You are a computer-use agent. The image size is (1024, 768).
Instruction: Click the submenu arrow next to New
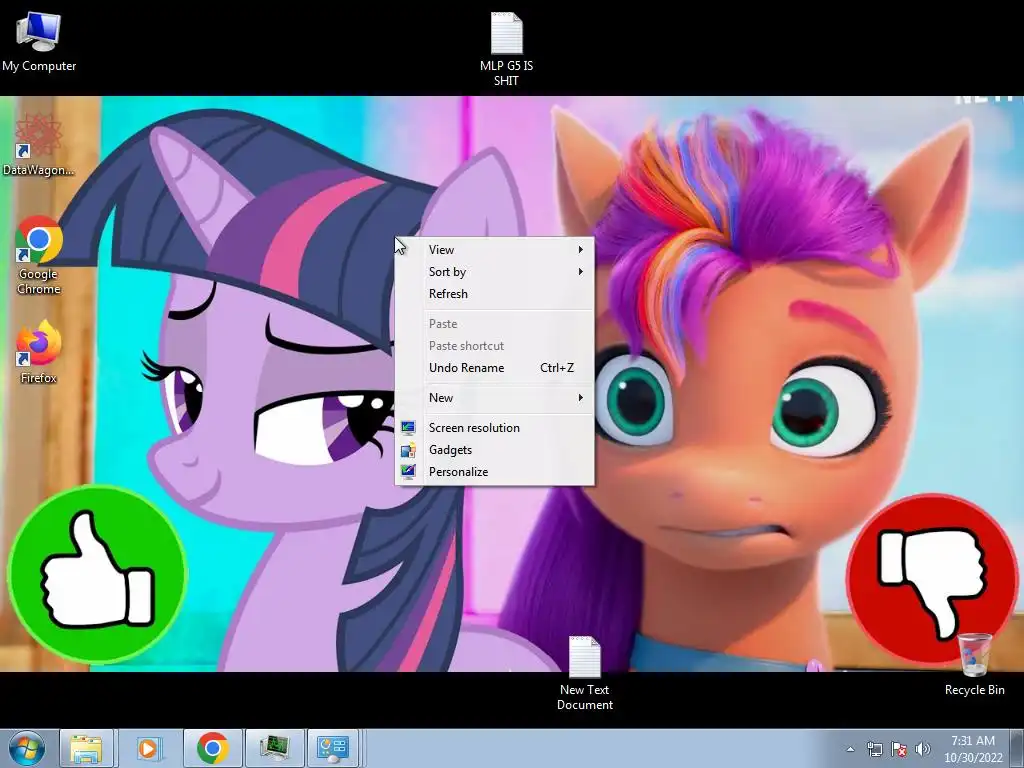click(x=580, y=398)
